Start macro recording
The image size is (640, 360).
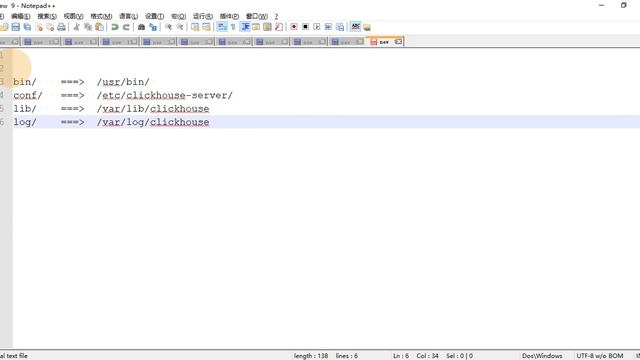pyautogui.click(x=294, y=27)
